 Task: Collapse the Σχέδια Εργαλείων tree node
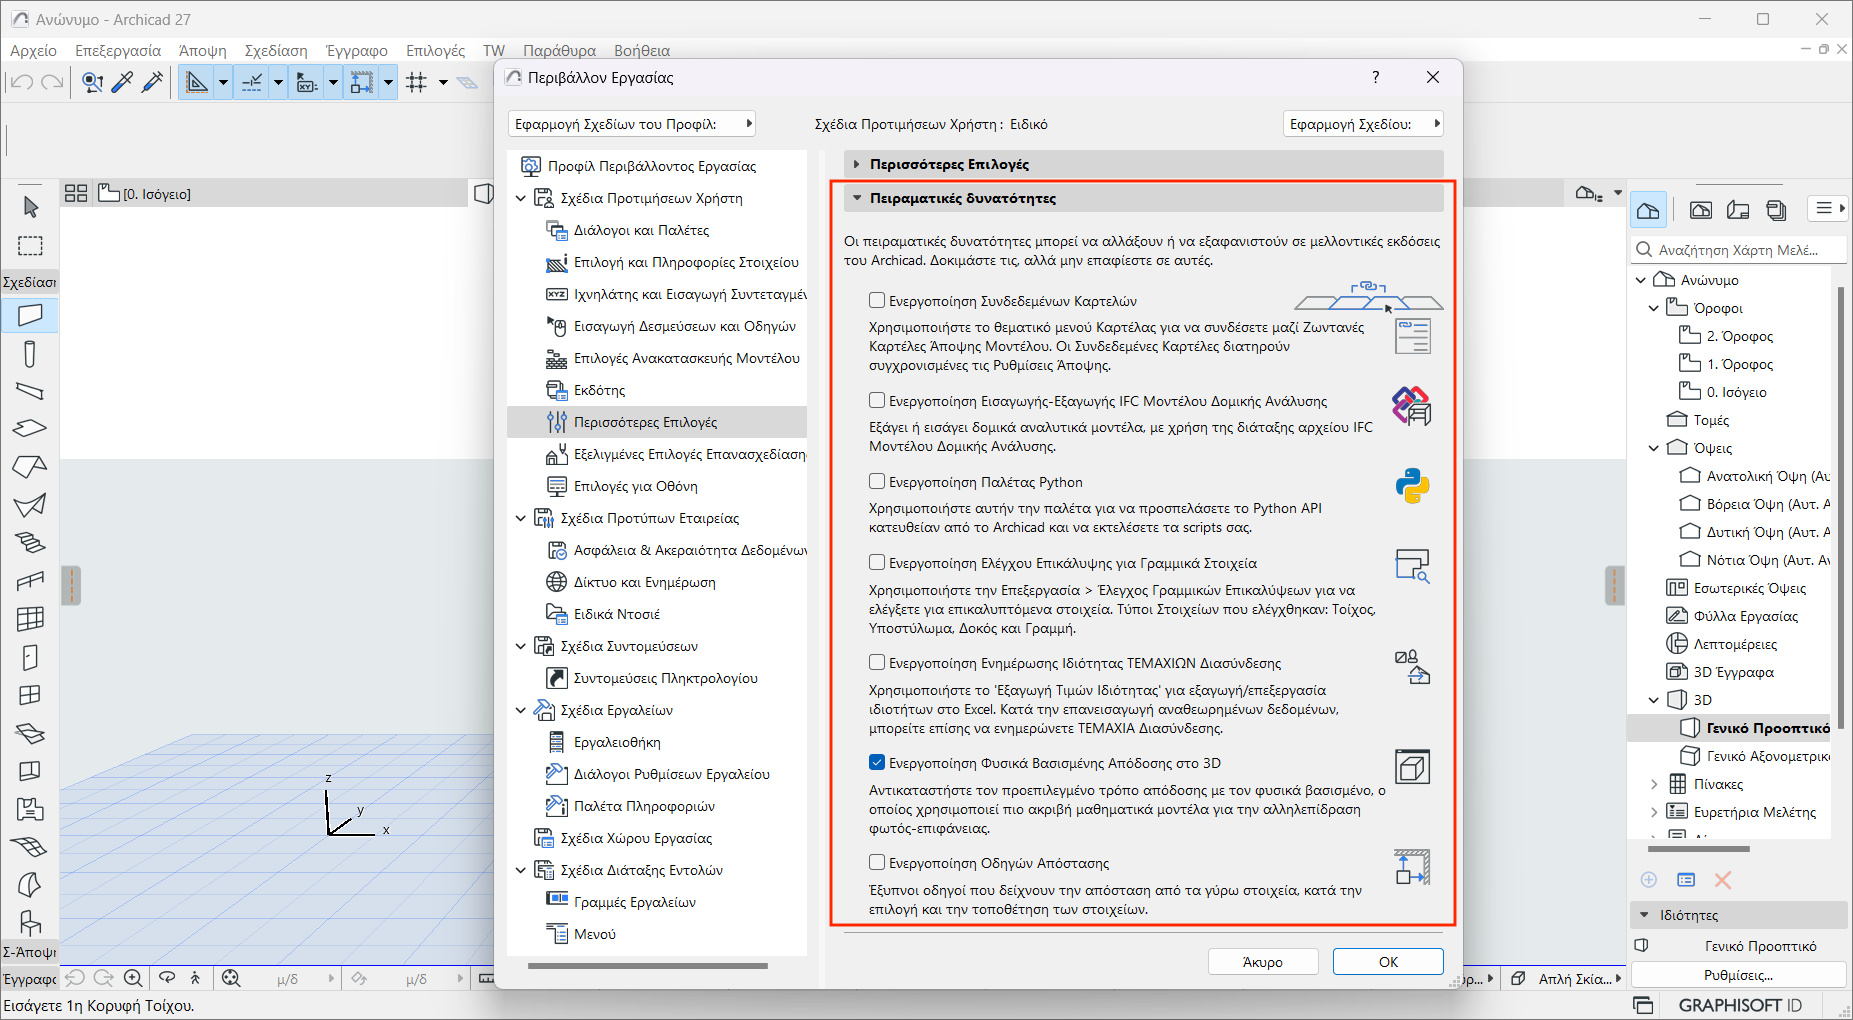[x=520, y=710]
